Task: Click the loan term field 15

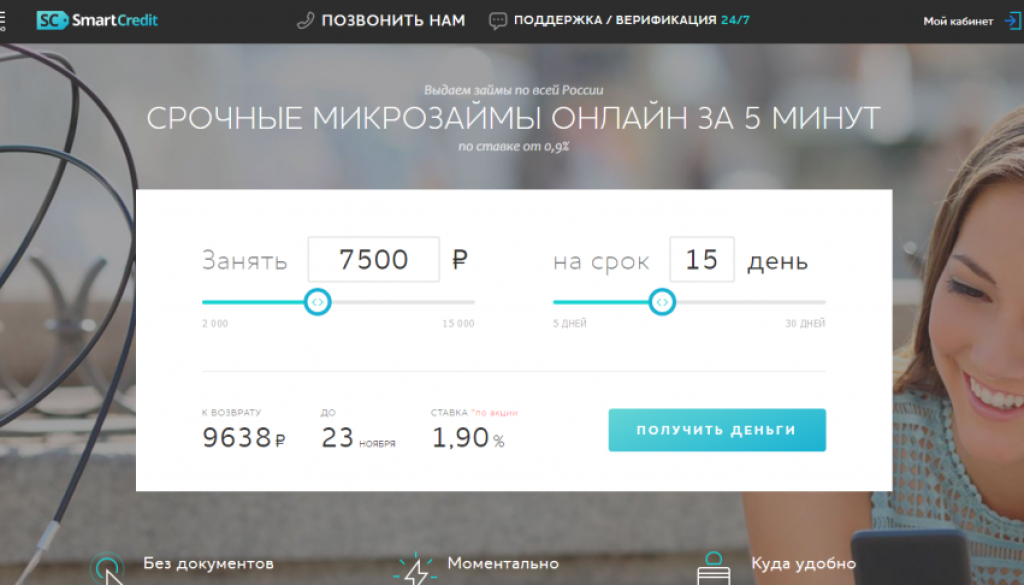Action: click(701, 259)
